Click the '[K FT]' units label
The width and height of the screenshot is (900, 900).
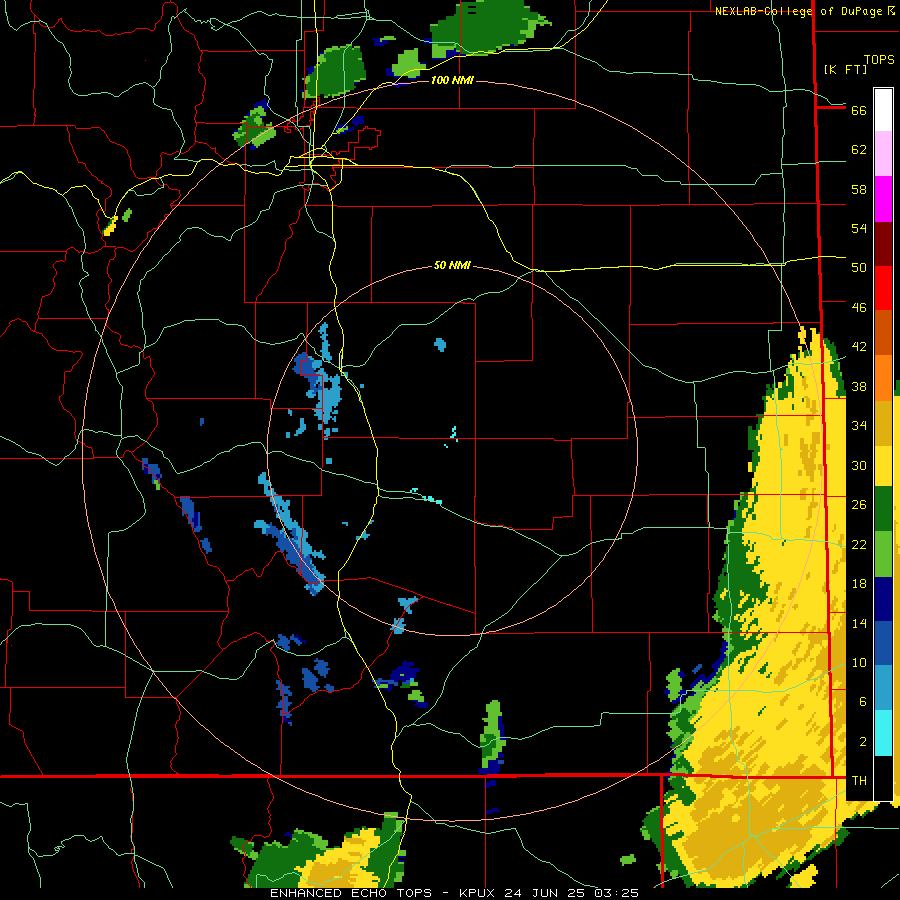coord(845,69)
